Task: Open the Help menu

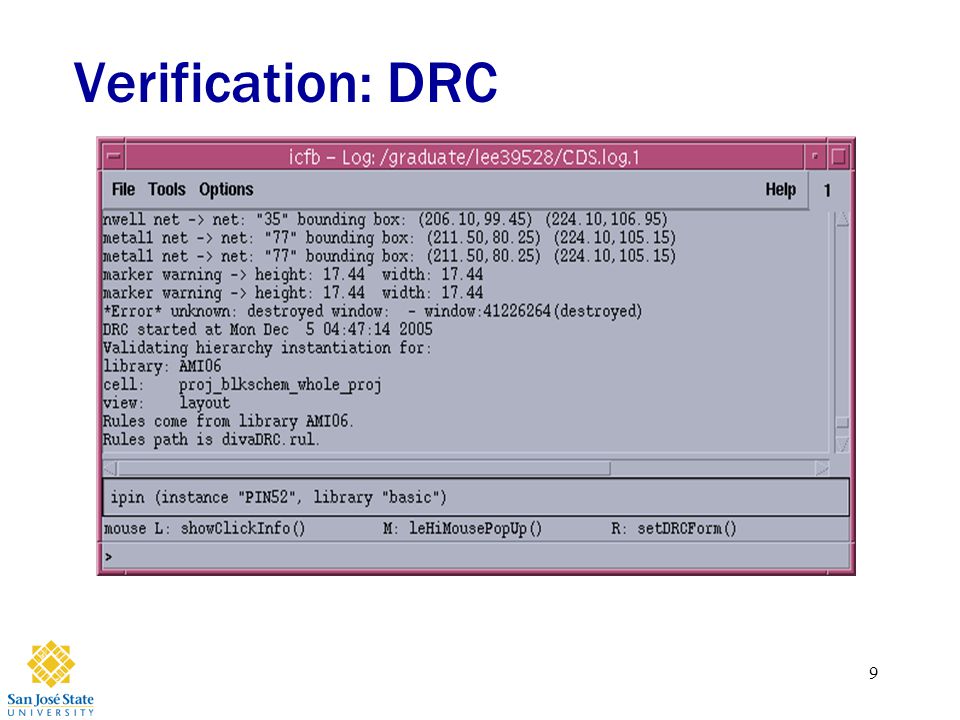Action: pyautogui.click(x=781, y=190)
